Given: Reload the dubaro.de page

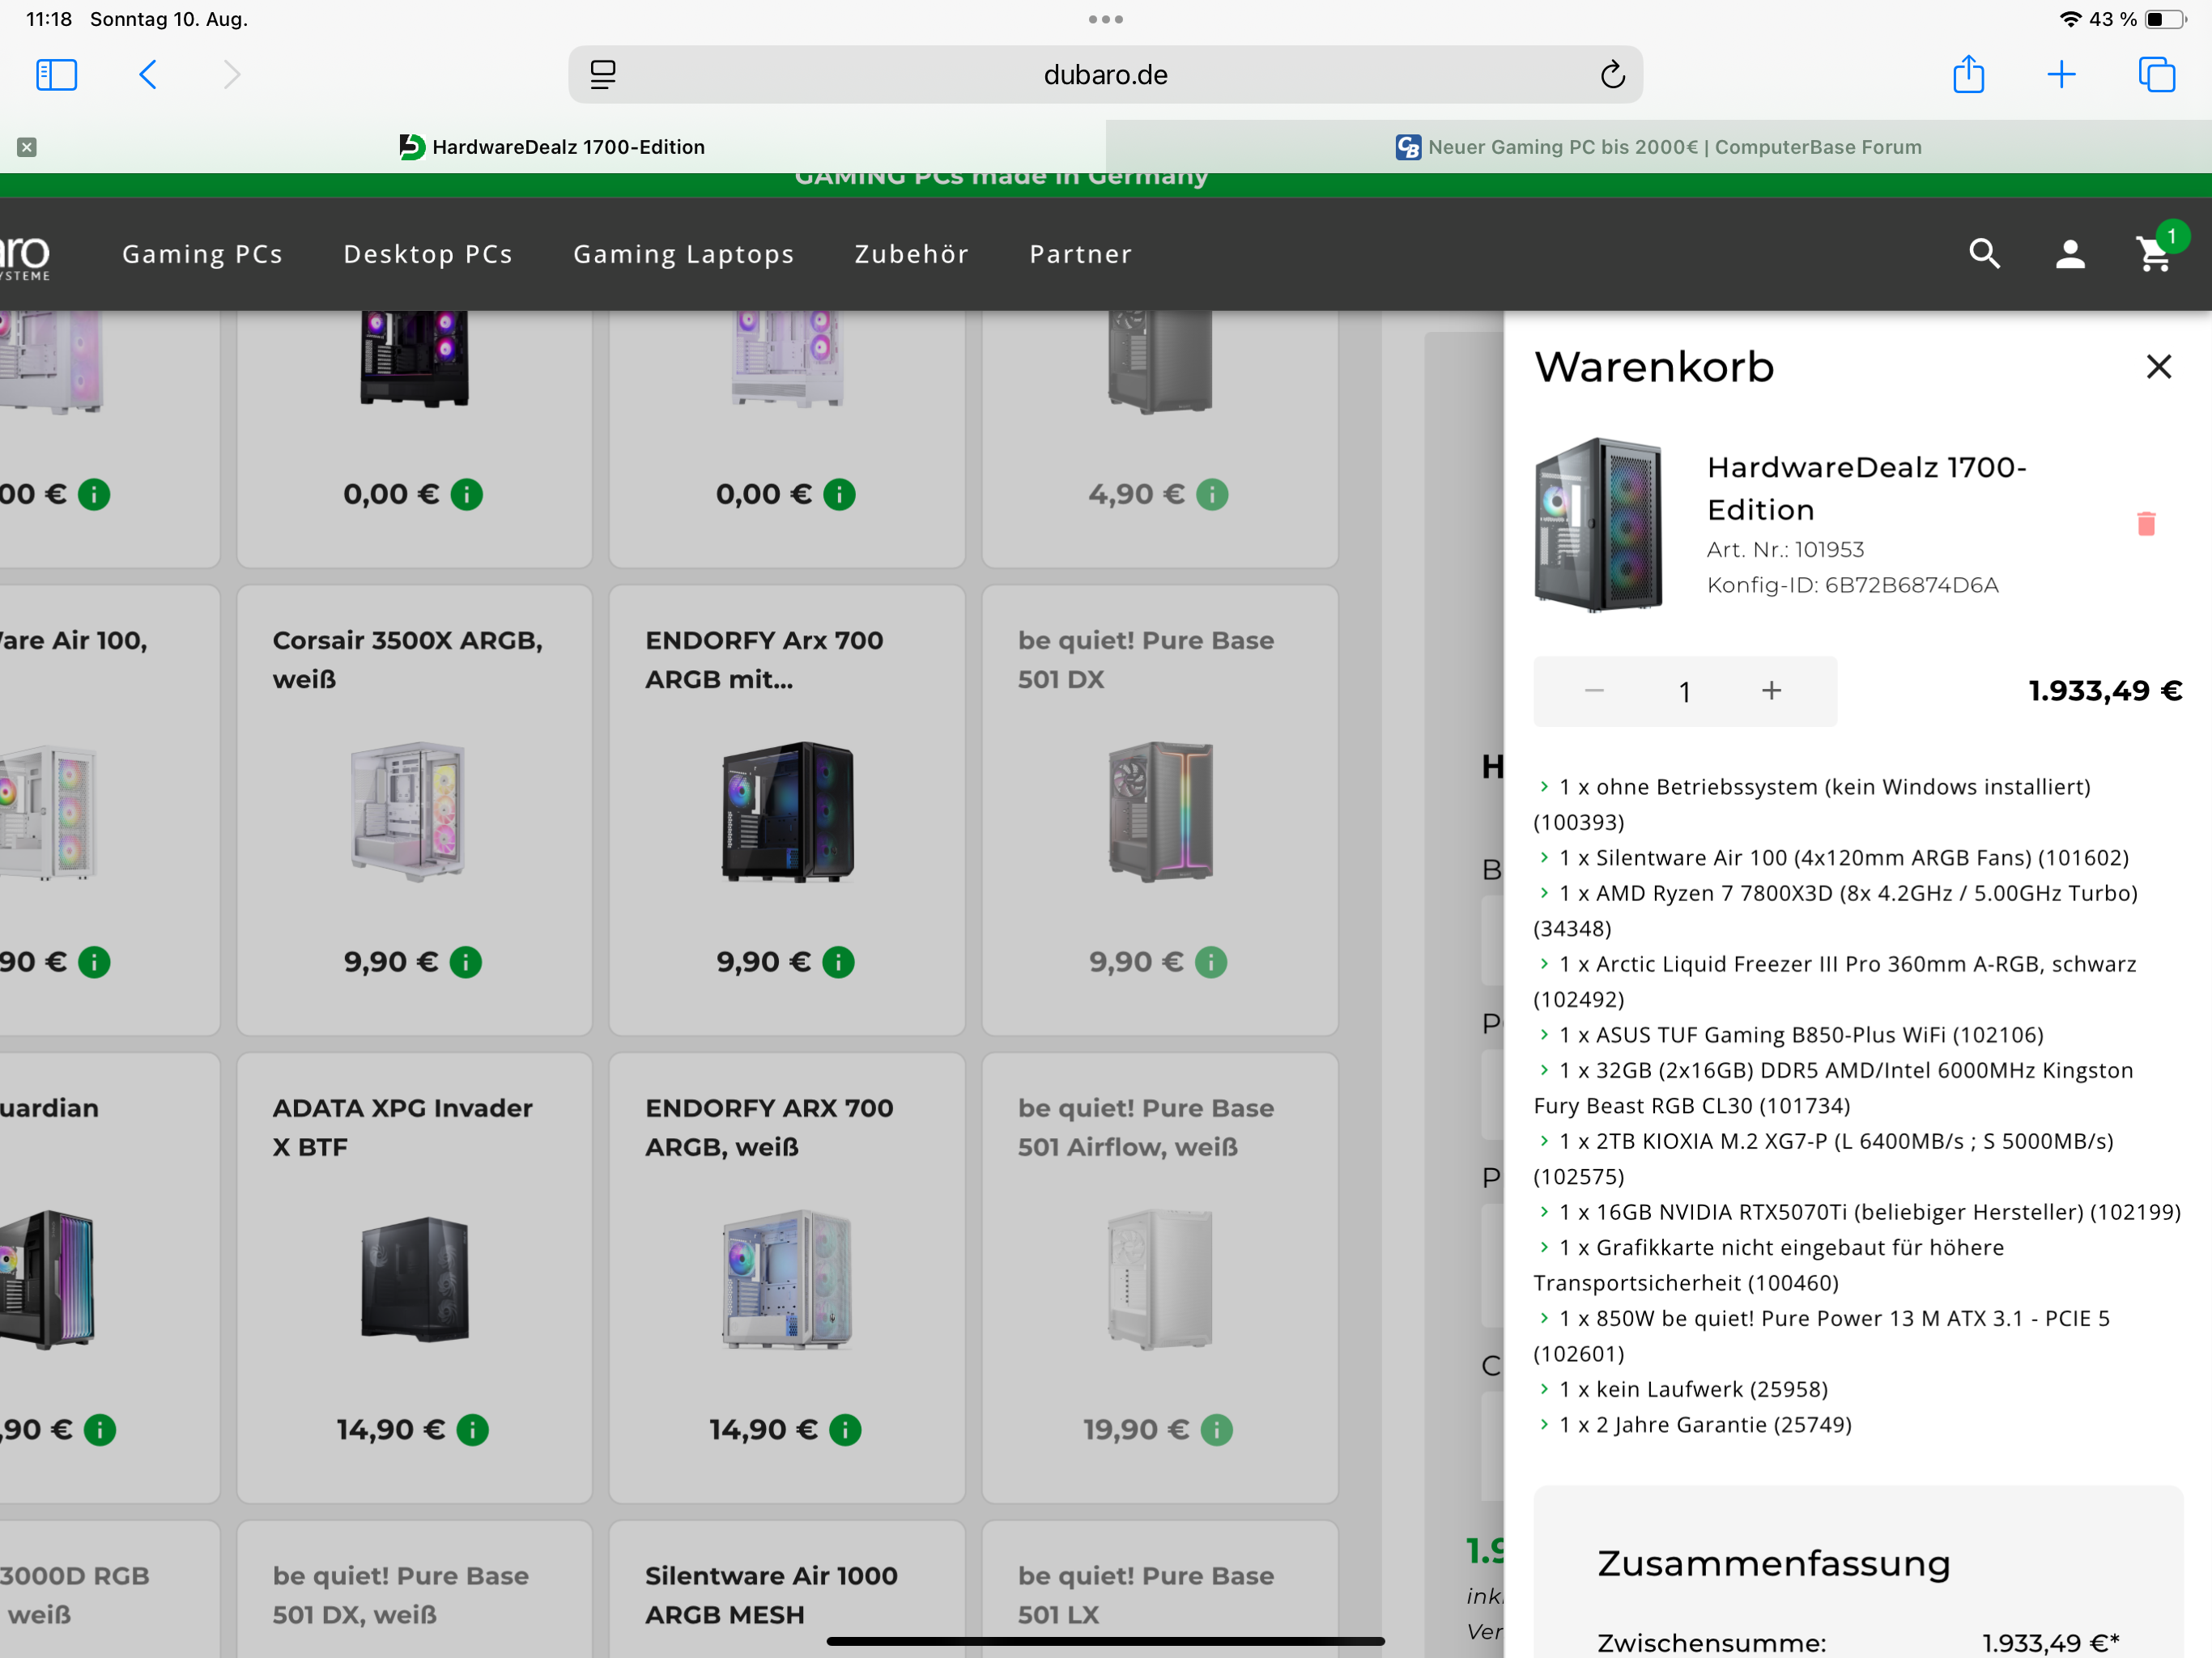Looking at the screenshot, I should point(1612,75).
